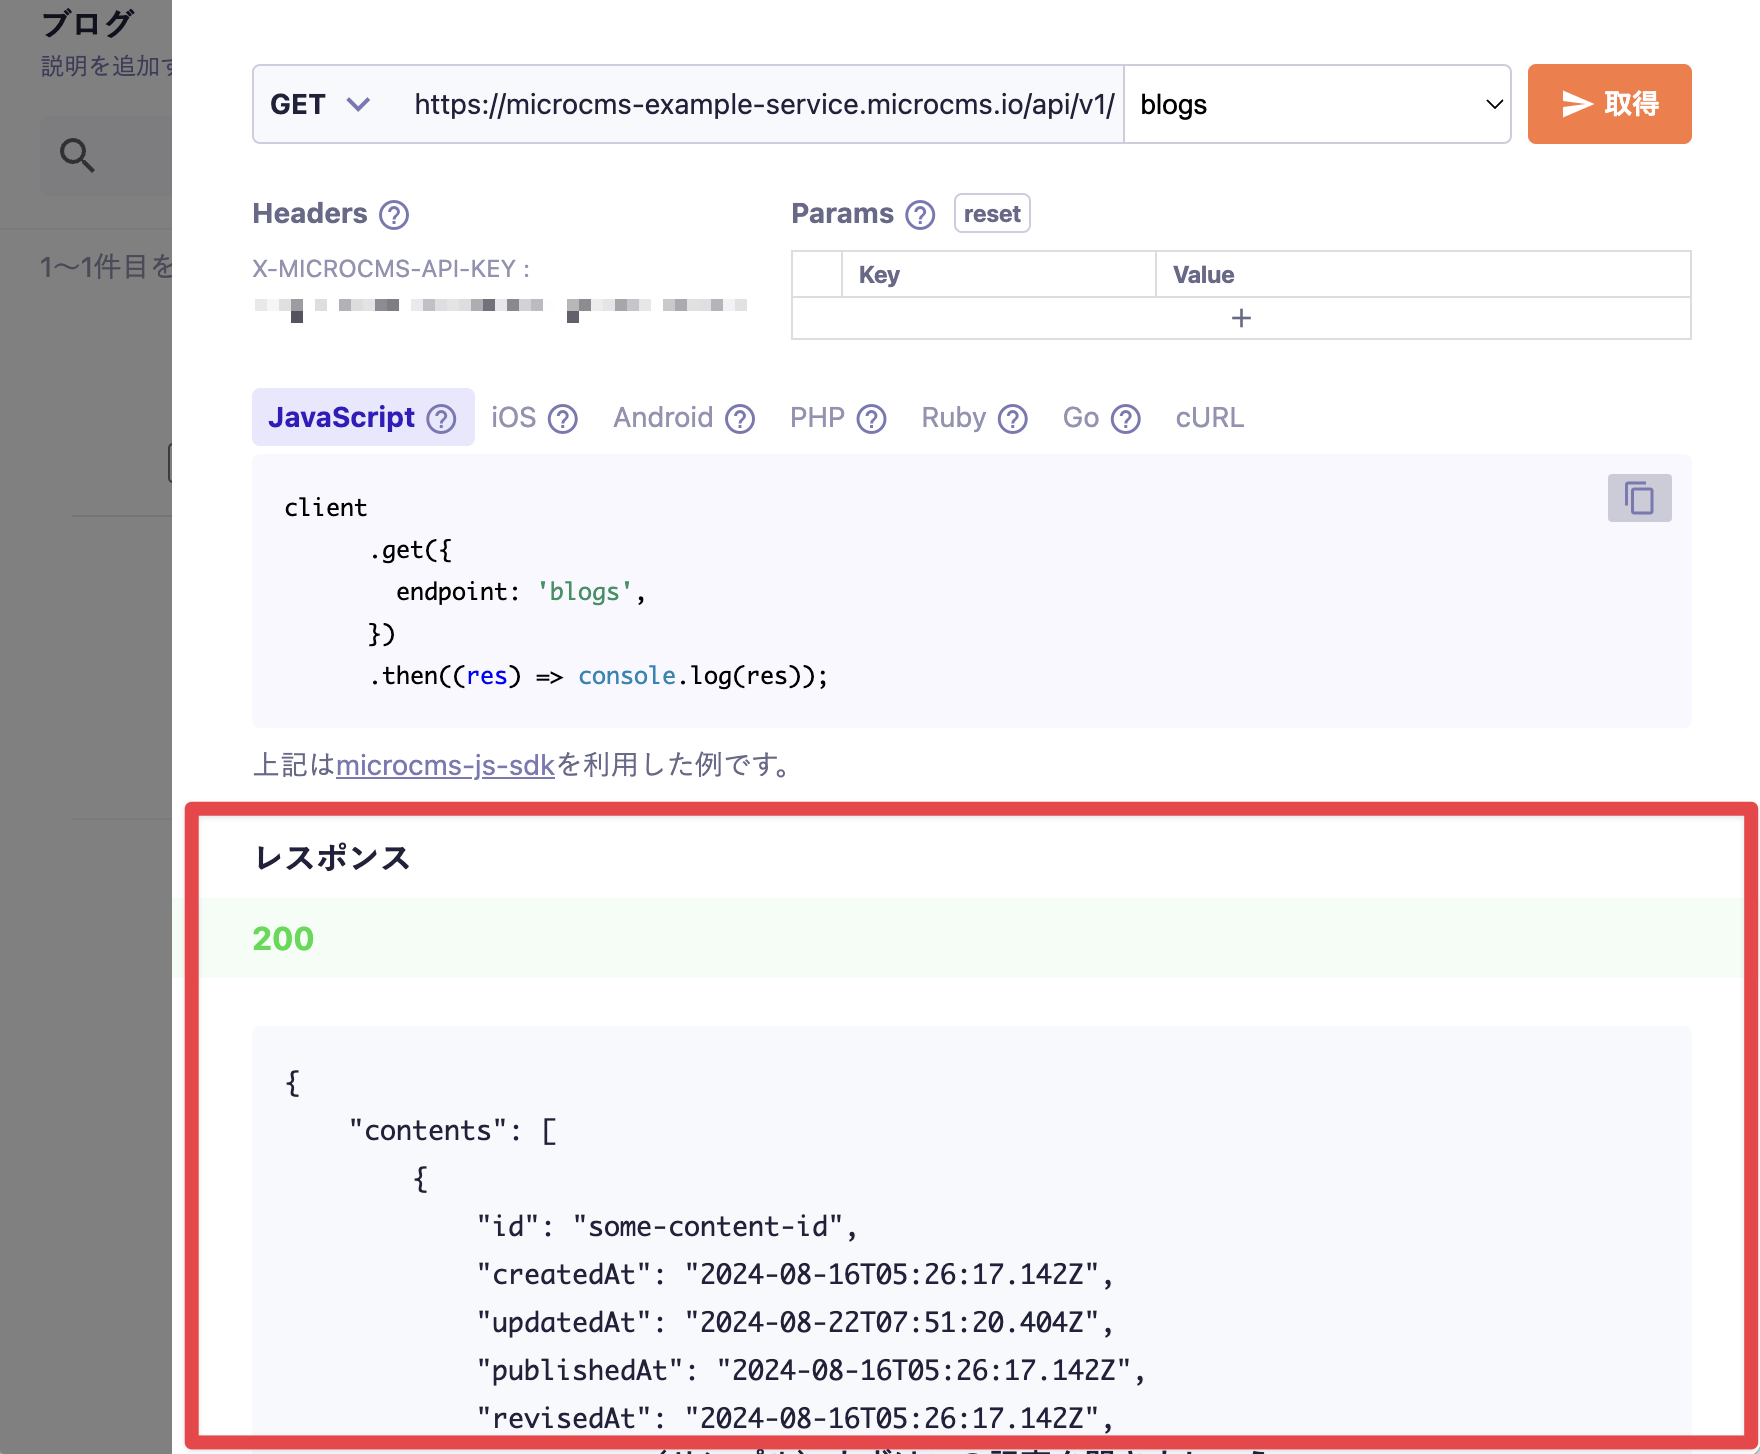Viewport: 1760px width, 1454px height.
Task: Click the ブログ page title
Action: click(87, 24)
